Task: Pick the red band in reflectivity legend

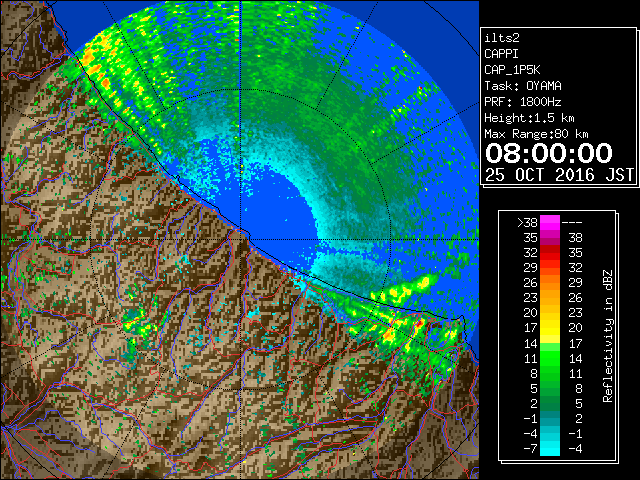Action: [x=550, y=253]
